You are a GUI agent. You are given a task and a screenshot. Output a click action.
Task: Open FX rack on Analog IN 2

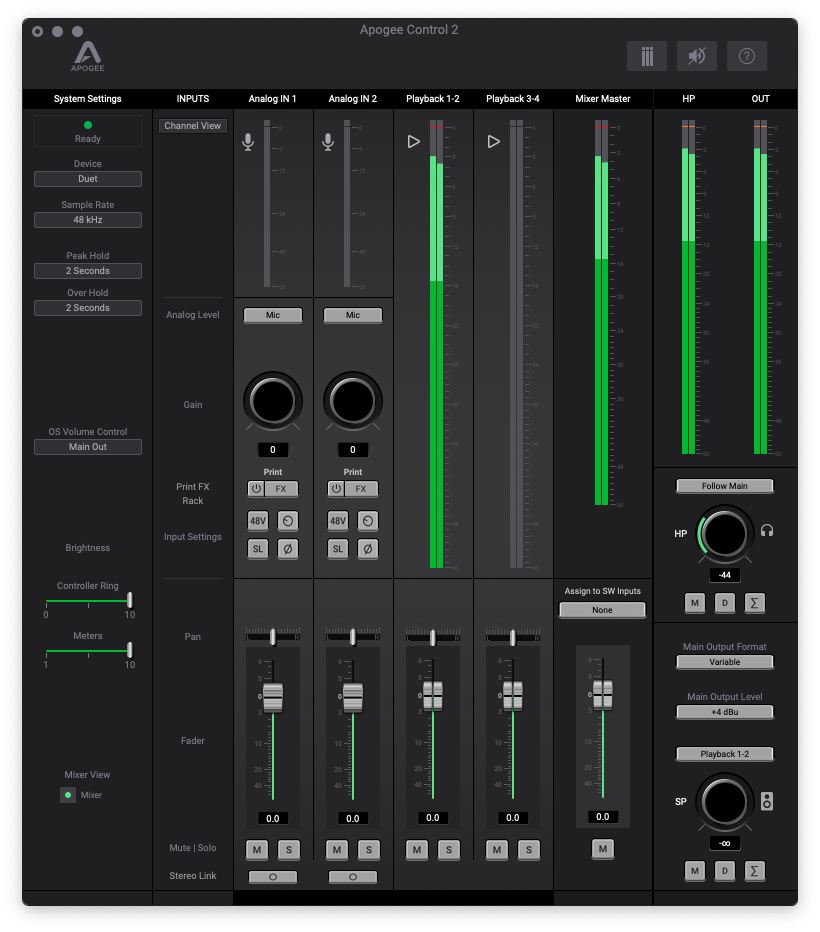pos(361,489)
